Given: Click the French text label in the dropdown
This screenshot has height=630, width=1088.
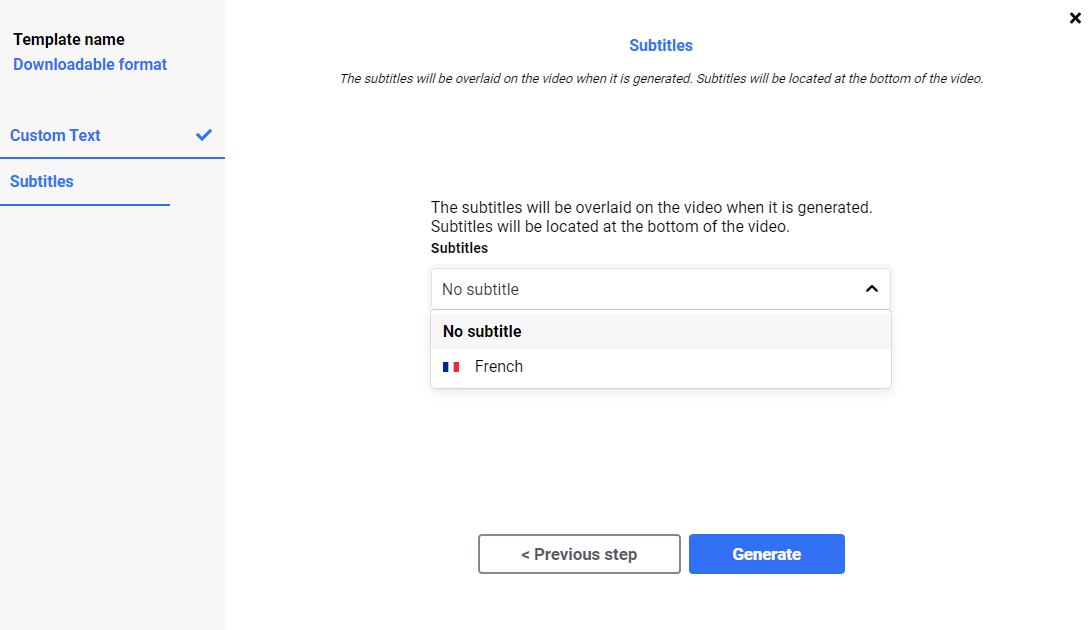Looking at the screenshot, I should 499,366.
